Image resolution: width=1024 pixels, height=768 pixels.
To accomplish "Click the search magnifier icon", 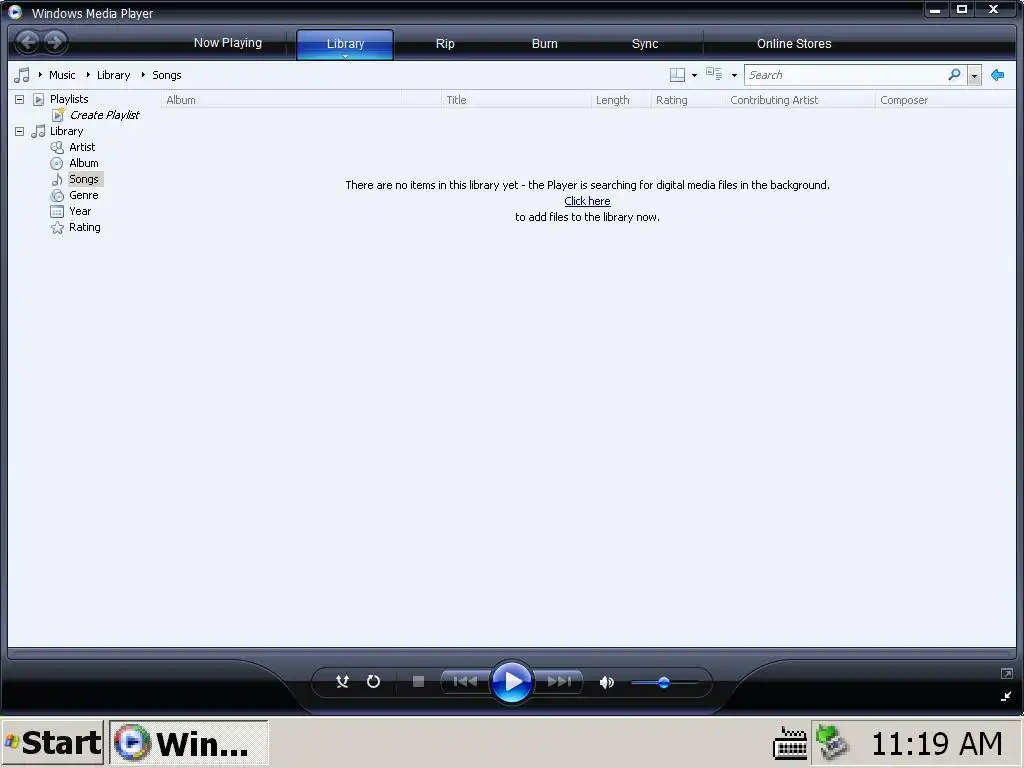I will tap(954, 74).
